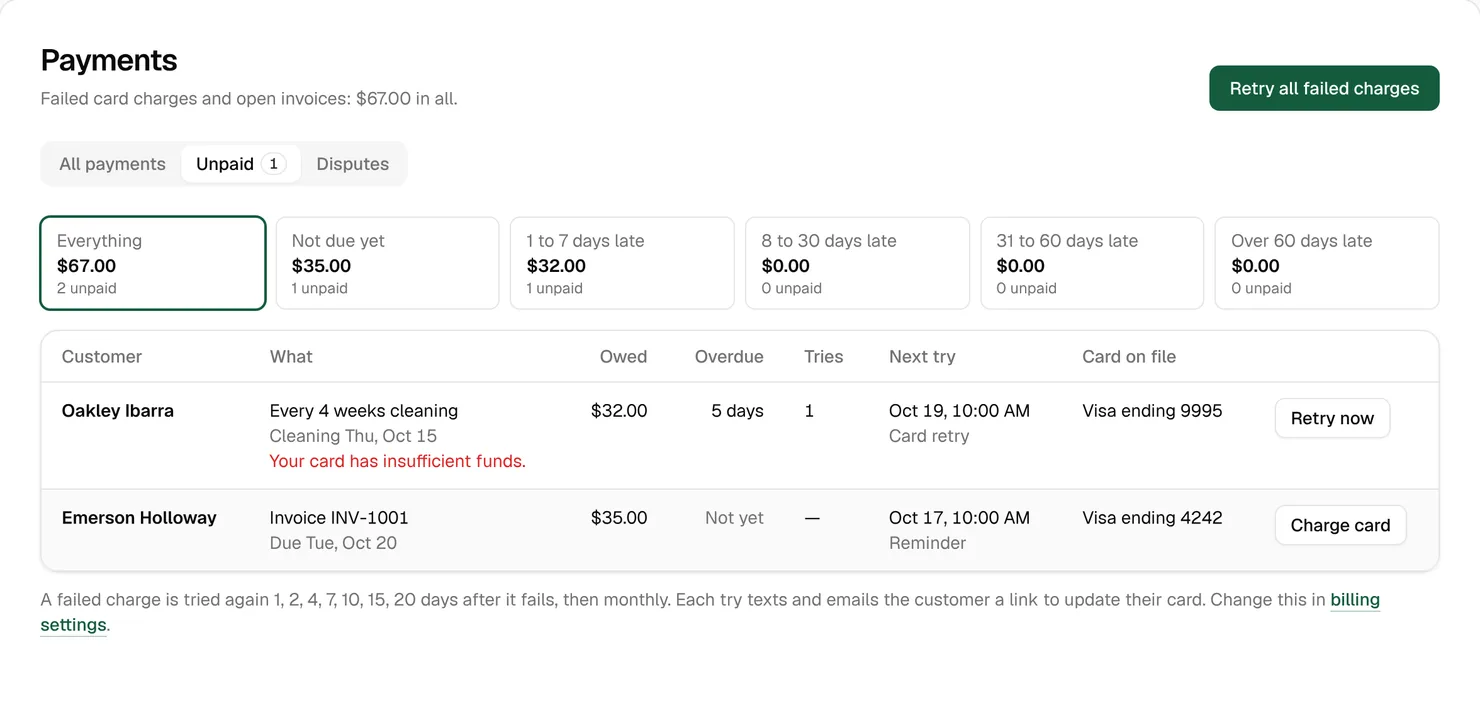This screenshot has width=1480, height=705.
Task: Click the Owed column header
Action: (x=623, y=357)
